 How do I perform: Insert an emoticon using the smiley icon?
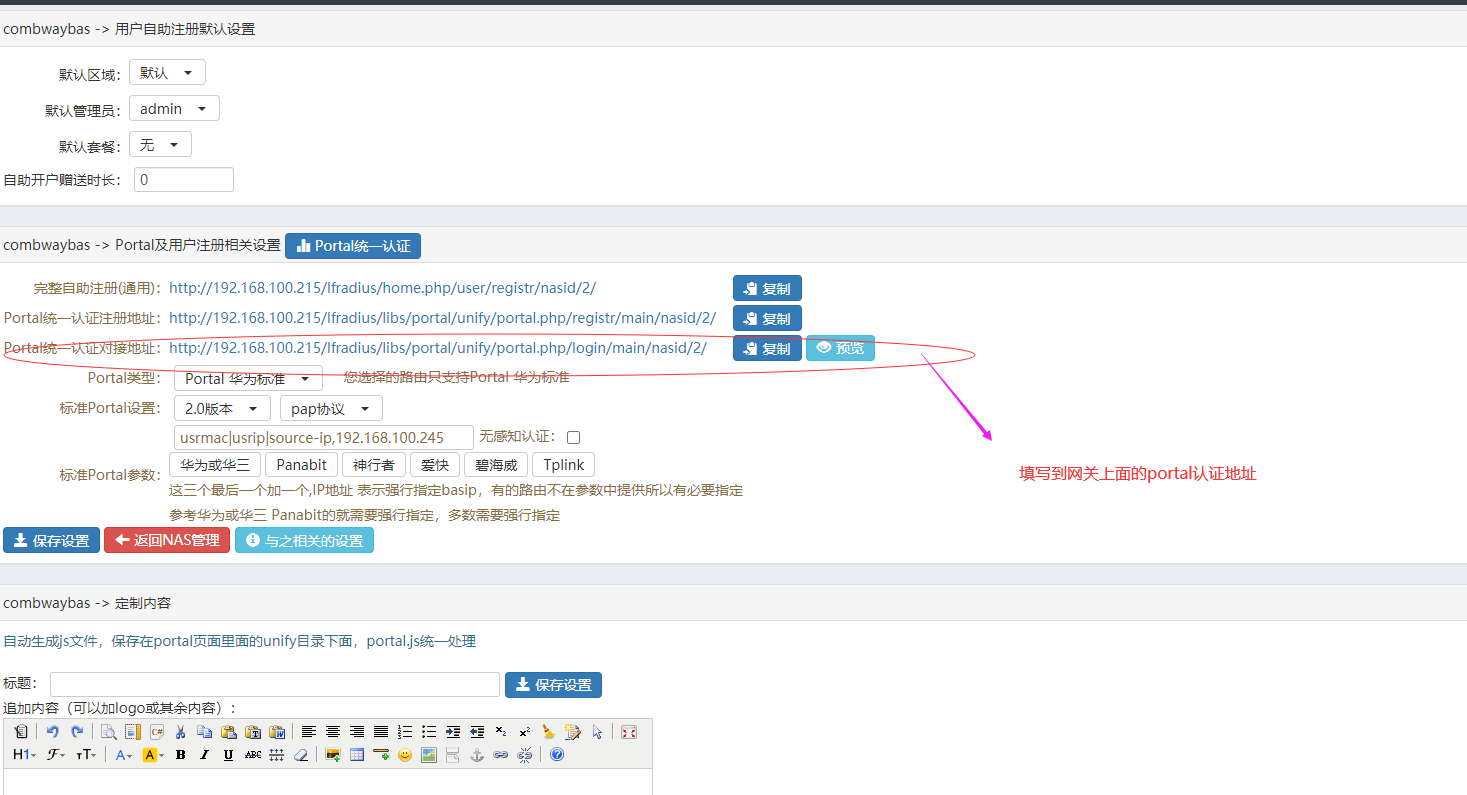coord(405,755)
